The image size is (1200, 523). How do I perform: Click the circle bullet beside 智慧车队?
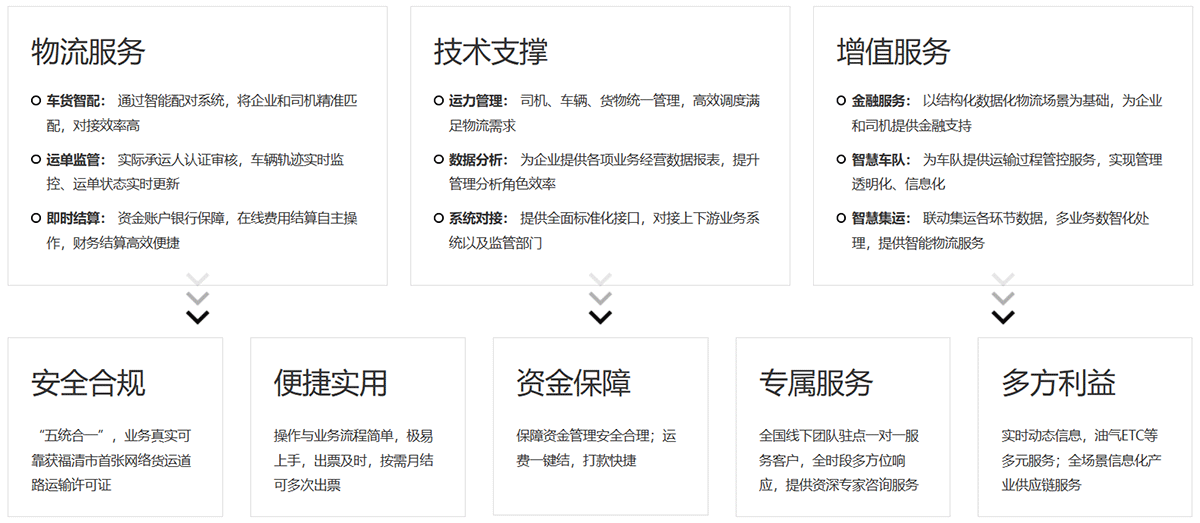(x=842, y=159)
